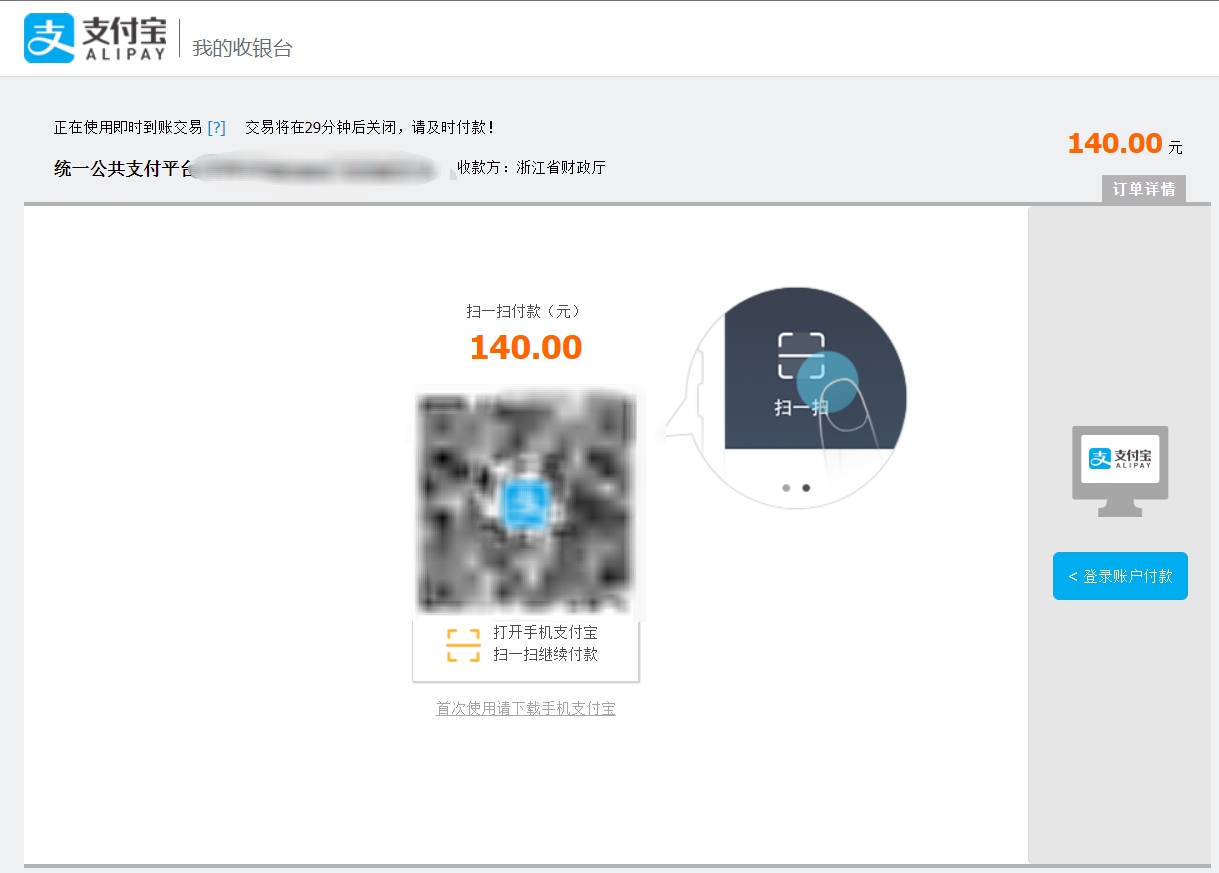Select the second carousel dot in the phone illustration
Viewport: 1219px width, 873px height.
(x=806, y=488)
